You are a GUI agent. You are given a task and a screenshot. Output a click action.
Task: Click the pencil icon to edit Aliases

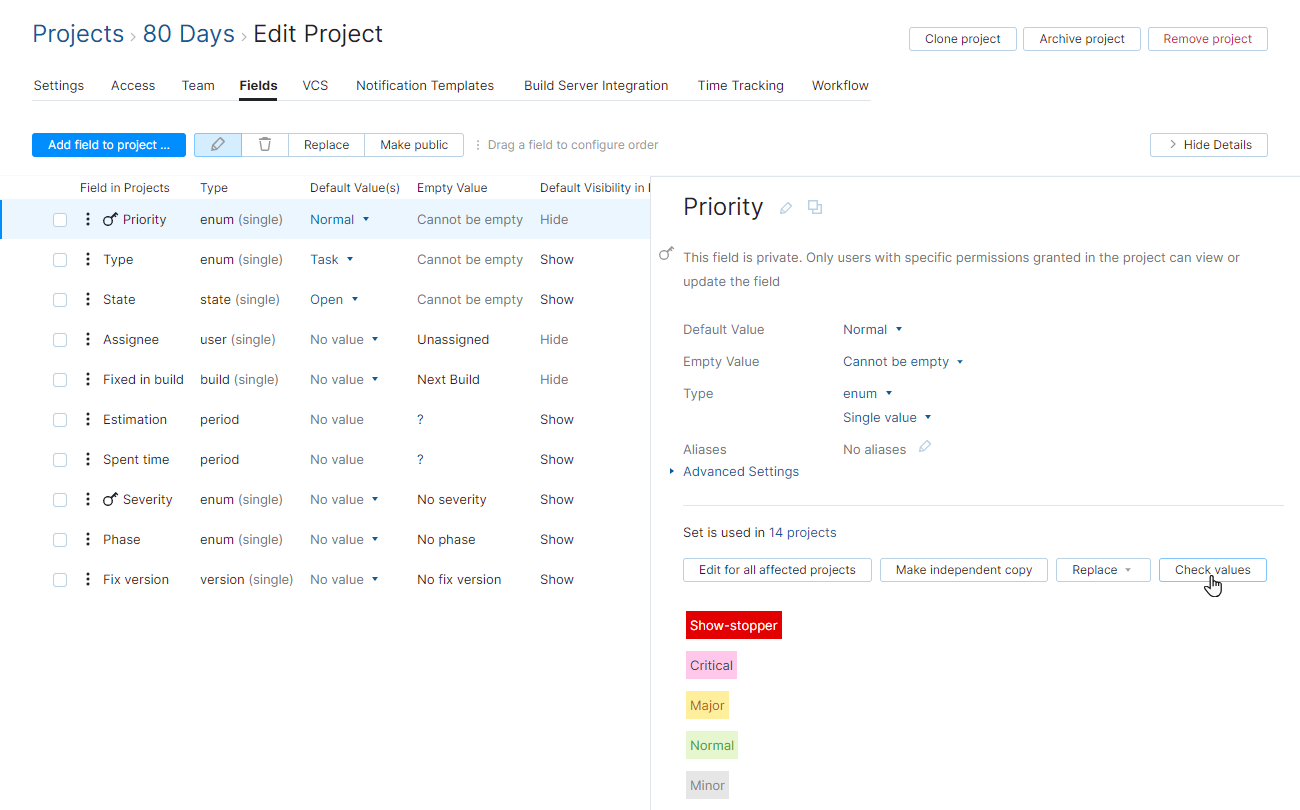pyautogui.click(x=923, y=449)
